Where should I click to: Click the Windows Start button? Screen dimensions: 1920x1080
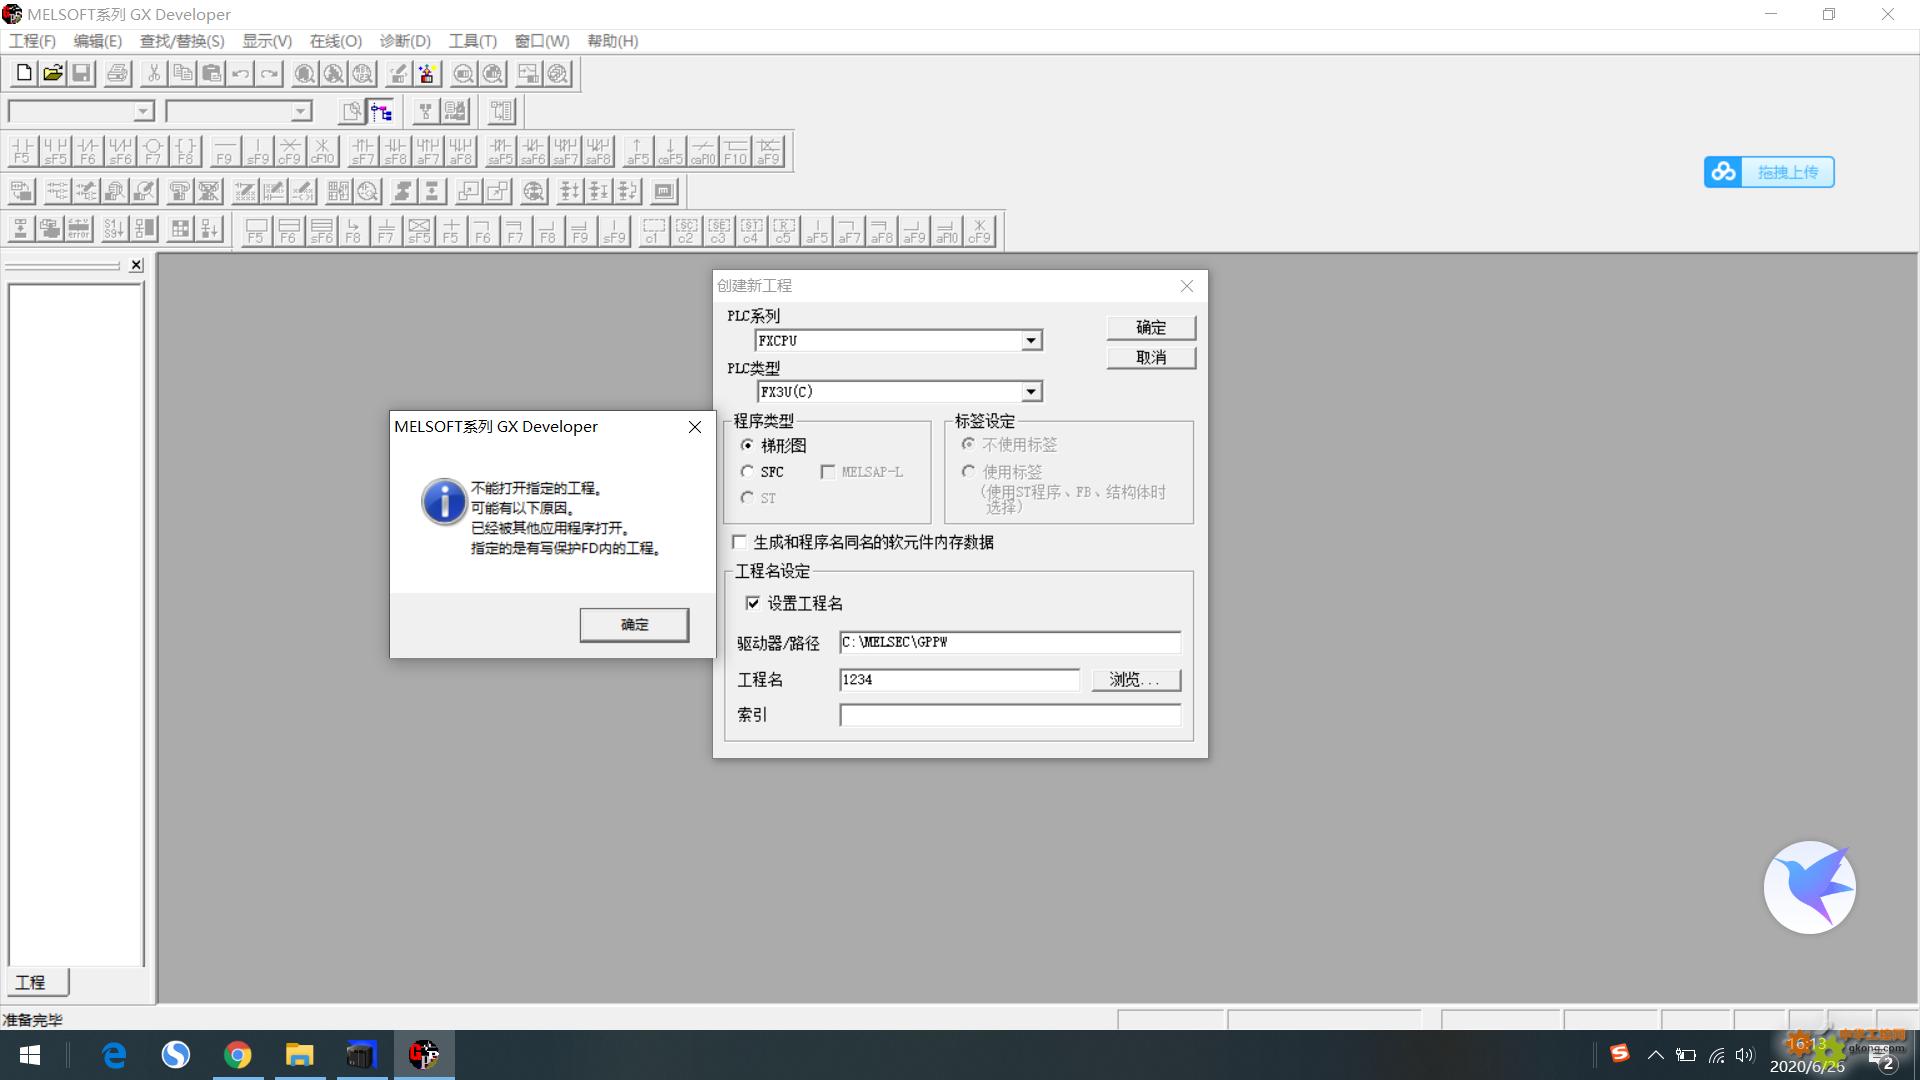[30, 1055]
